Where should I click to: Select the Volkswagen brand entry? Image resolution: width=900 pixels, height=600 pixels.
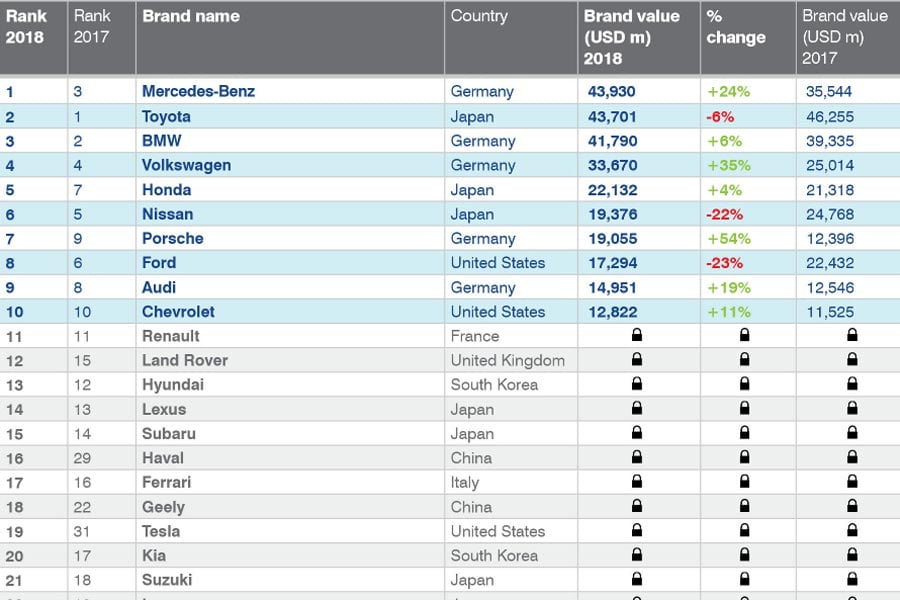point(186,165)
